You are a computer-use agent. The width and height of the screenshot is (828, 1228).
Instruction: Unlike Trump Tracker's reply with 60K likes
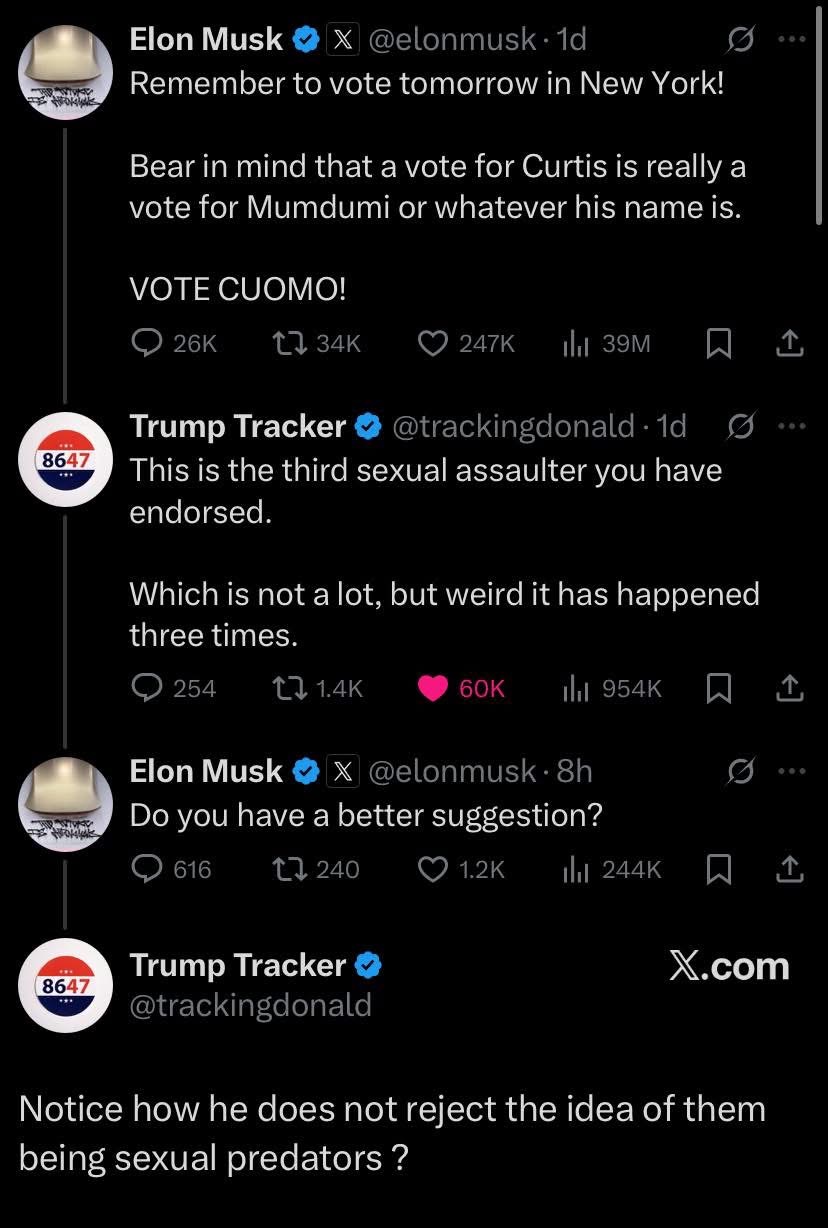432,688
